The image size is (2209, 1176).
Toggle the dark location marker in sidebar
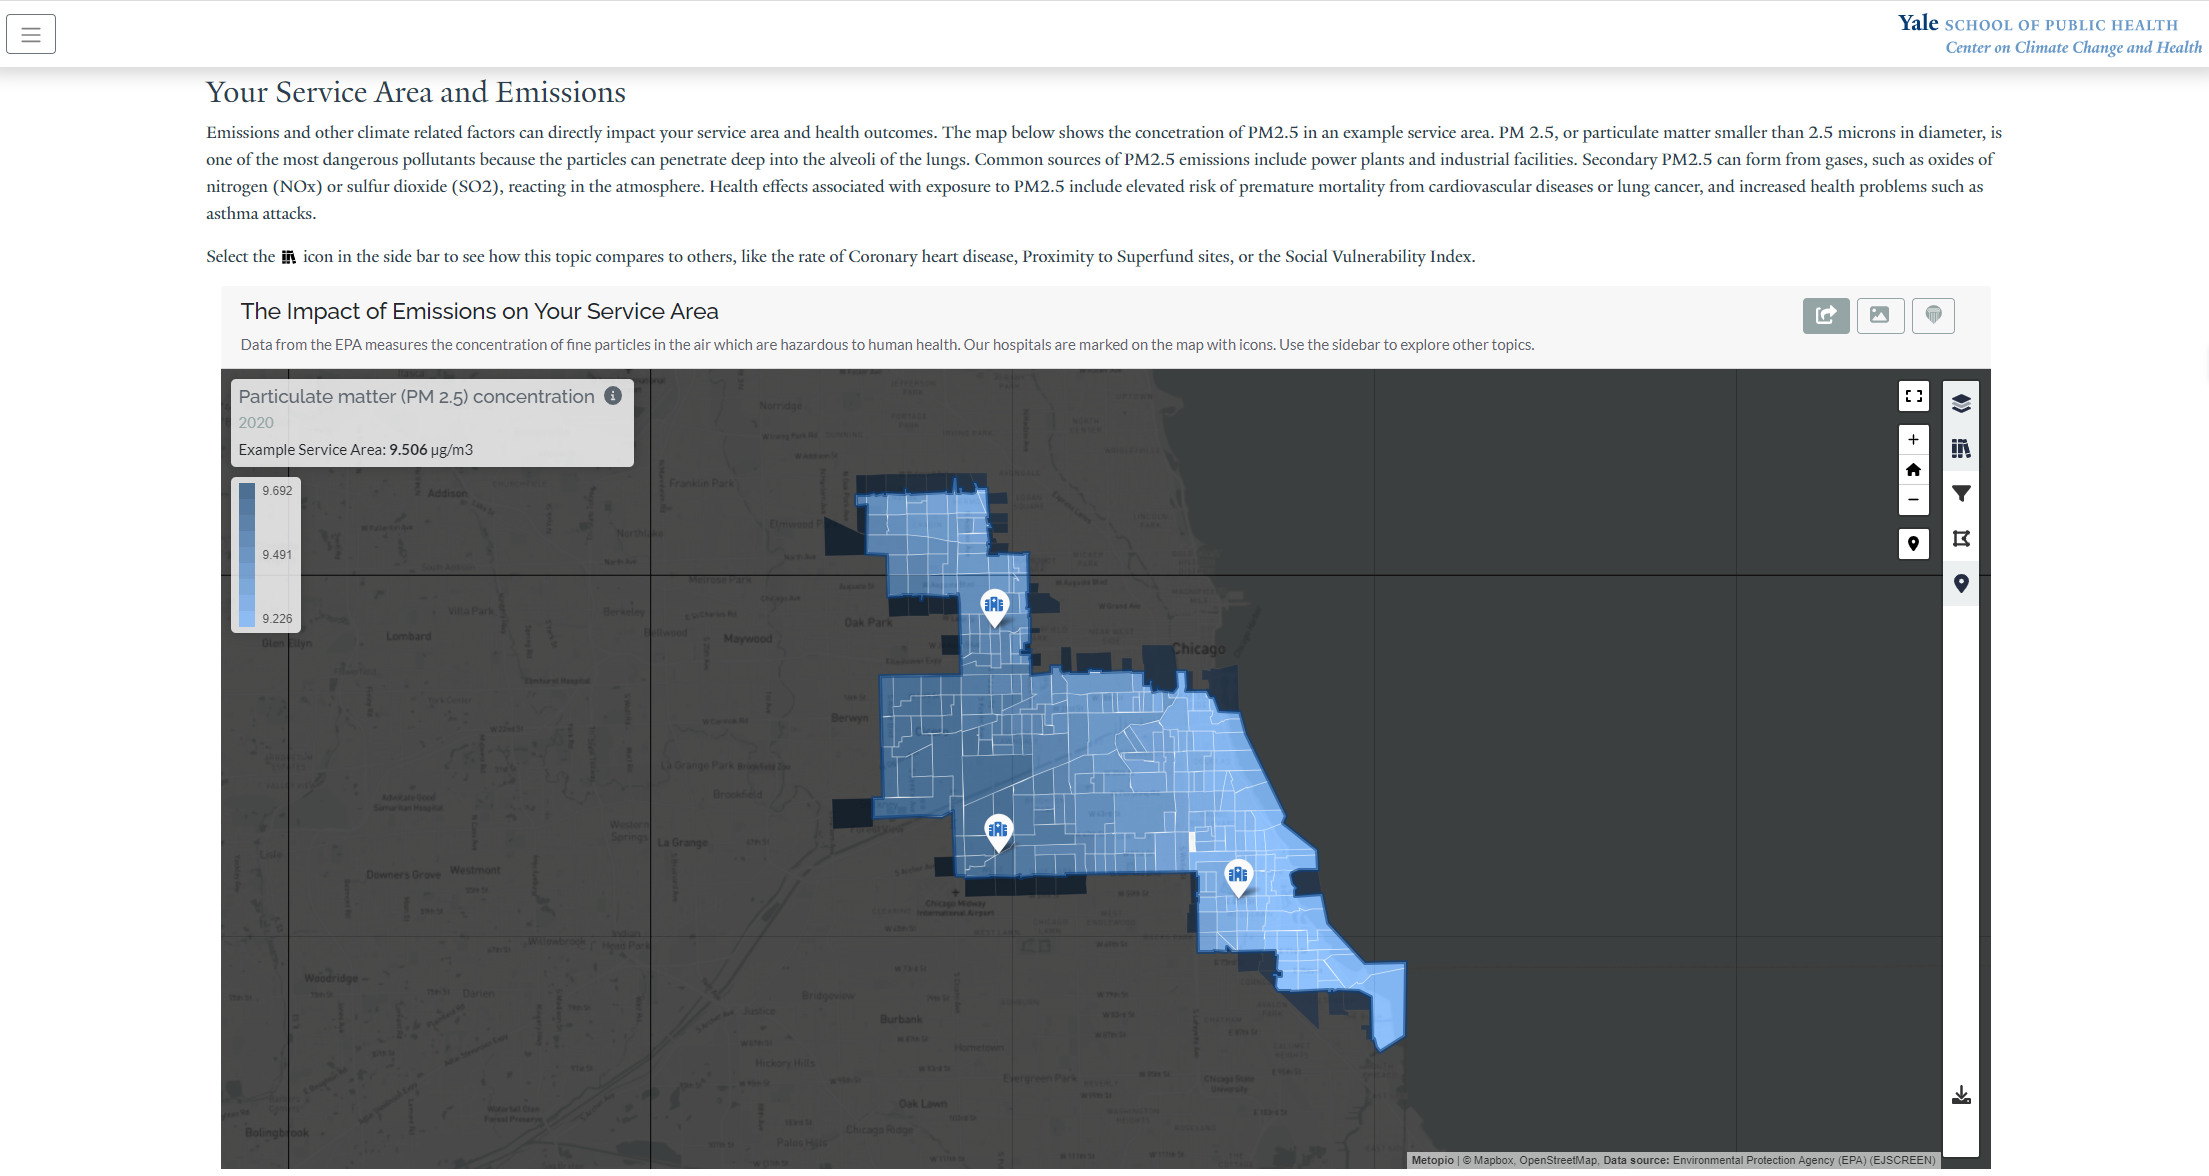click(1960, 583)
